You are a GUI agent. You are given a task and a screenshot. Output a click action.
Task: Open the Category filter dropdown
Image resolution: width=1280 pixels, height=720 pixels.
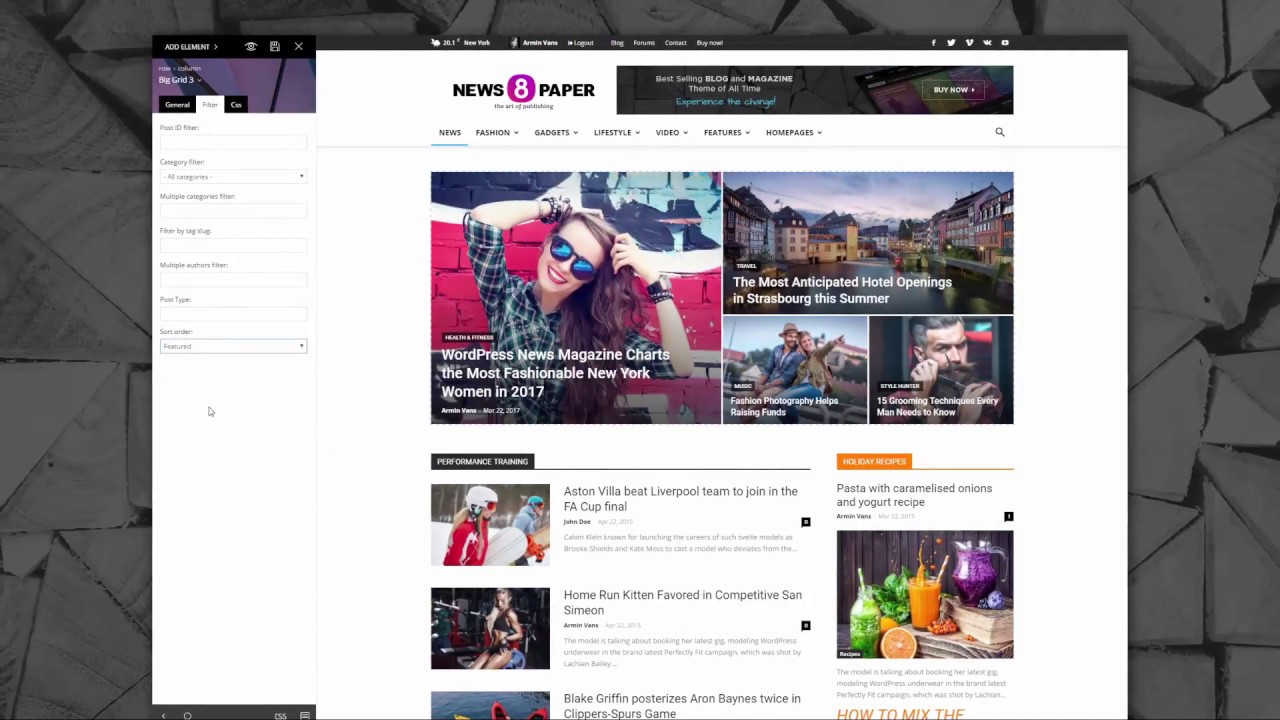[x=233, y=177]
